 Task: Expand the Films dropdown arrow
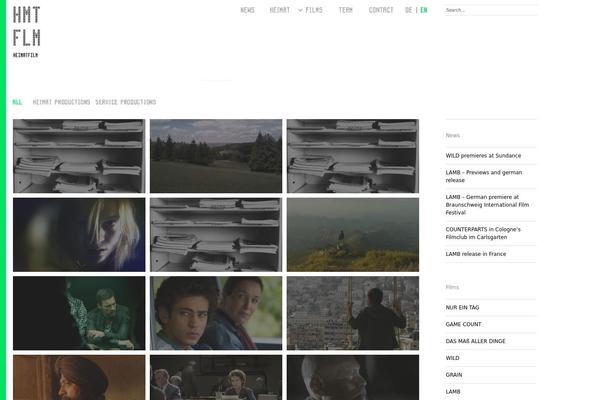[x=300, y=10]
